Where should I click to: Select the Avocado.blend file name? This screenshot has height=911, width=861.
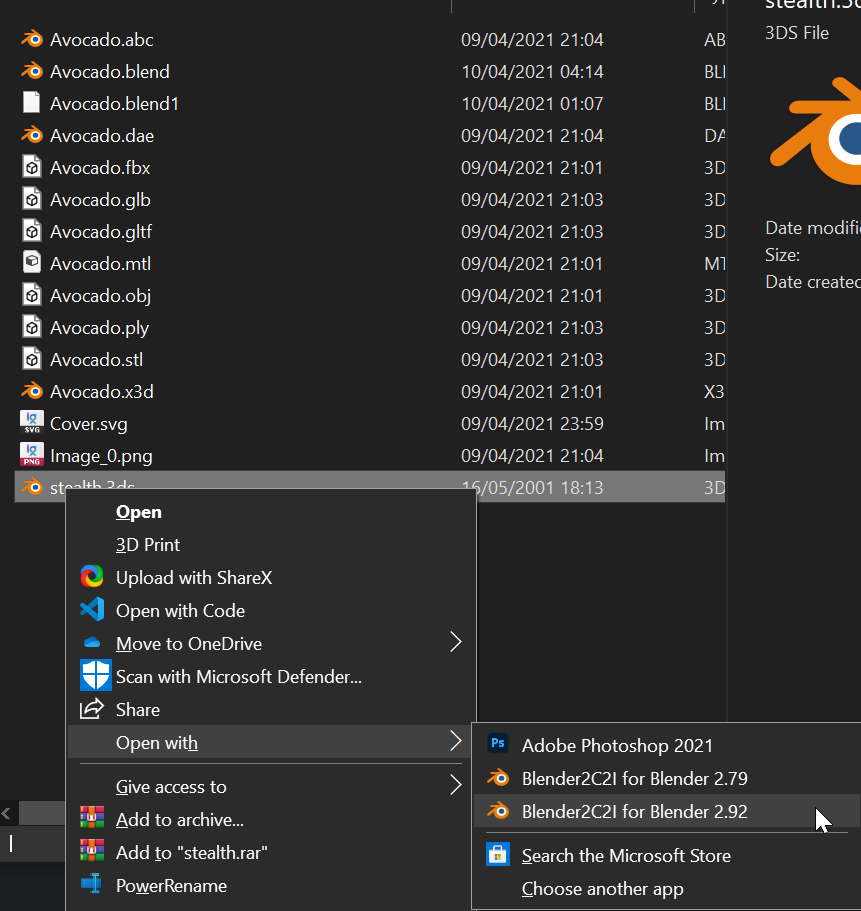(x=110, y=71)
